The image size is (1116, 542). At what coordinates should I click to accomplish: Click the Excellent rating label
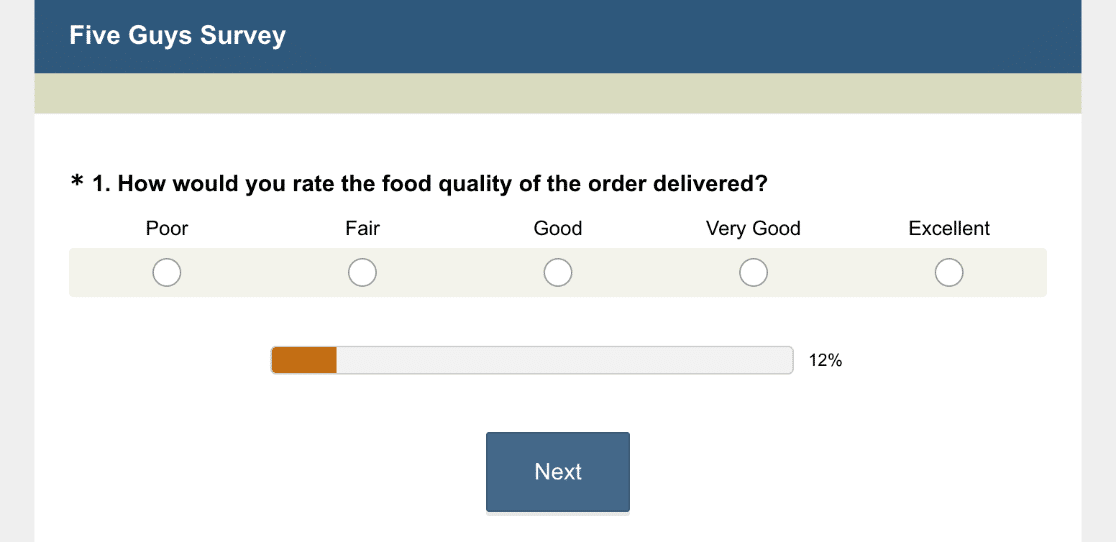point(949,229)
